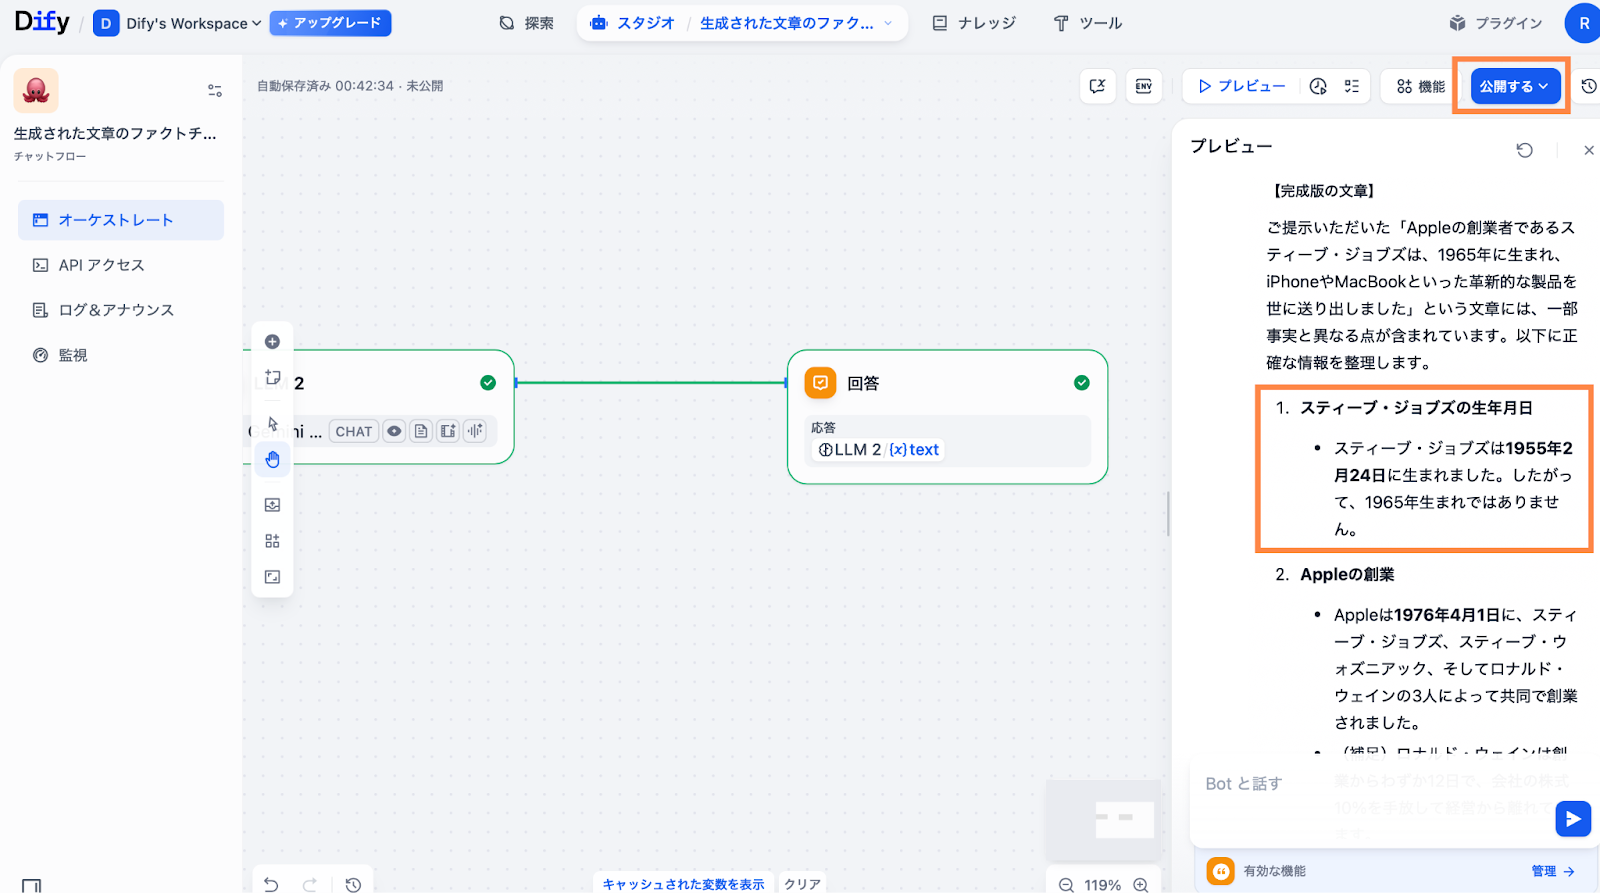Open the version history clock icon
The image size is (1600, 893).
click(1589, 86)
